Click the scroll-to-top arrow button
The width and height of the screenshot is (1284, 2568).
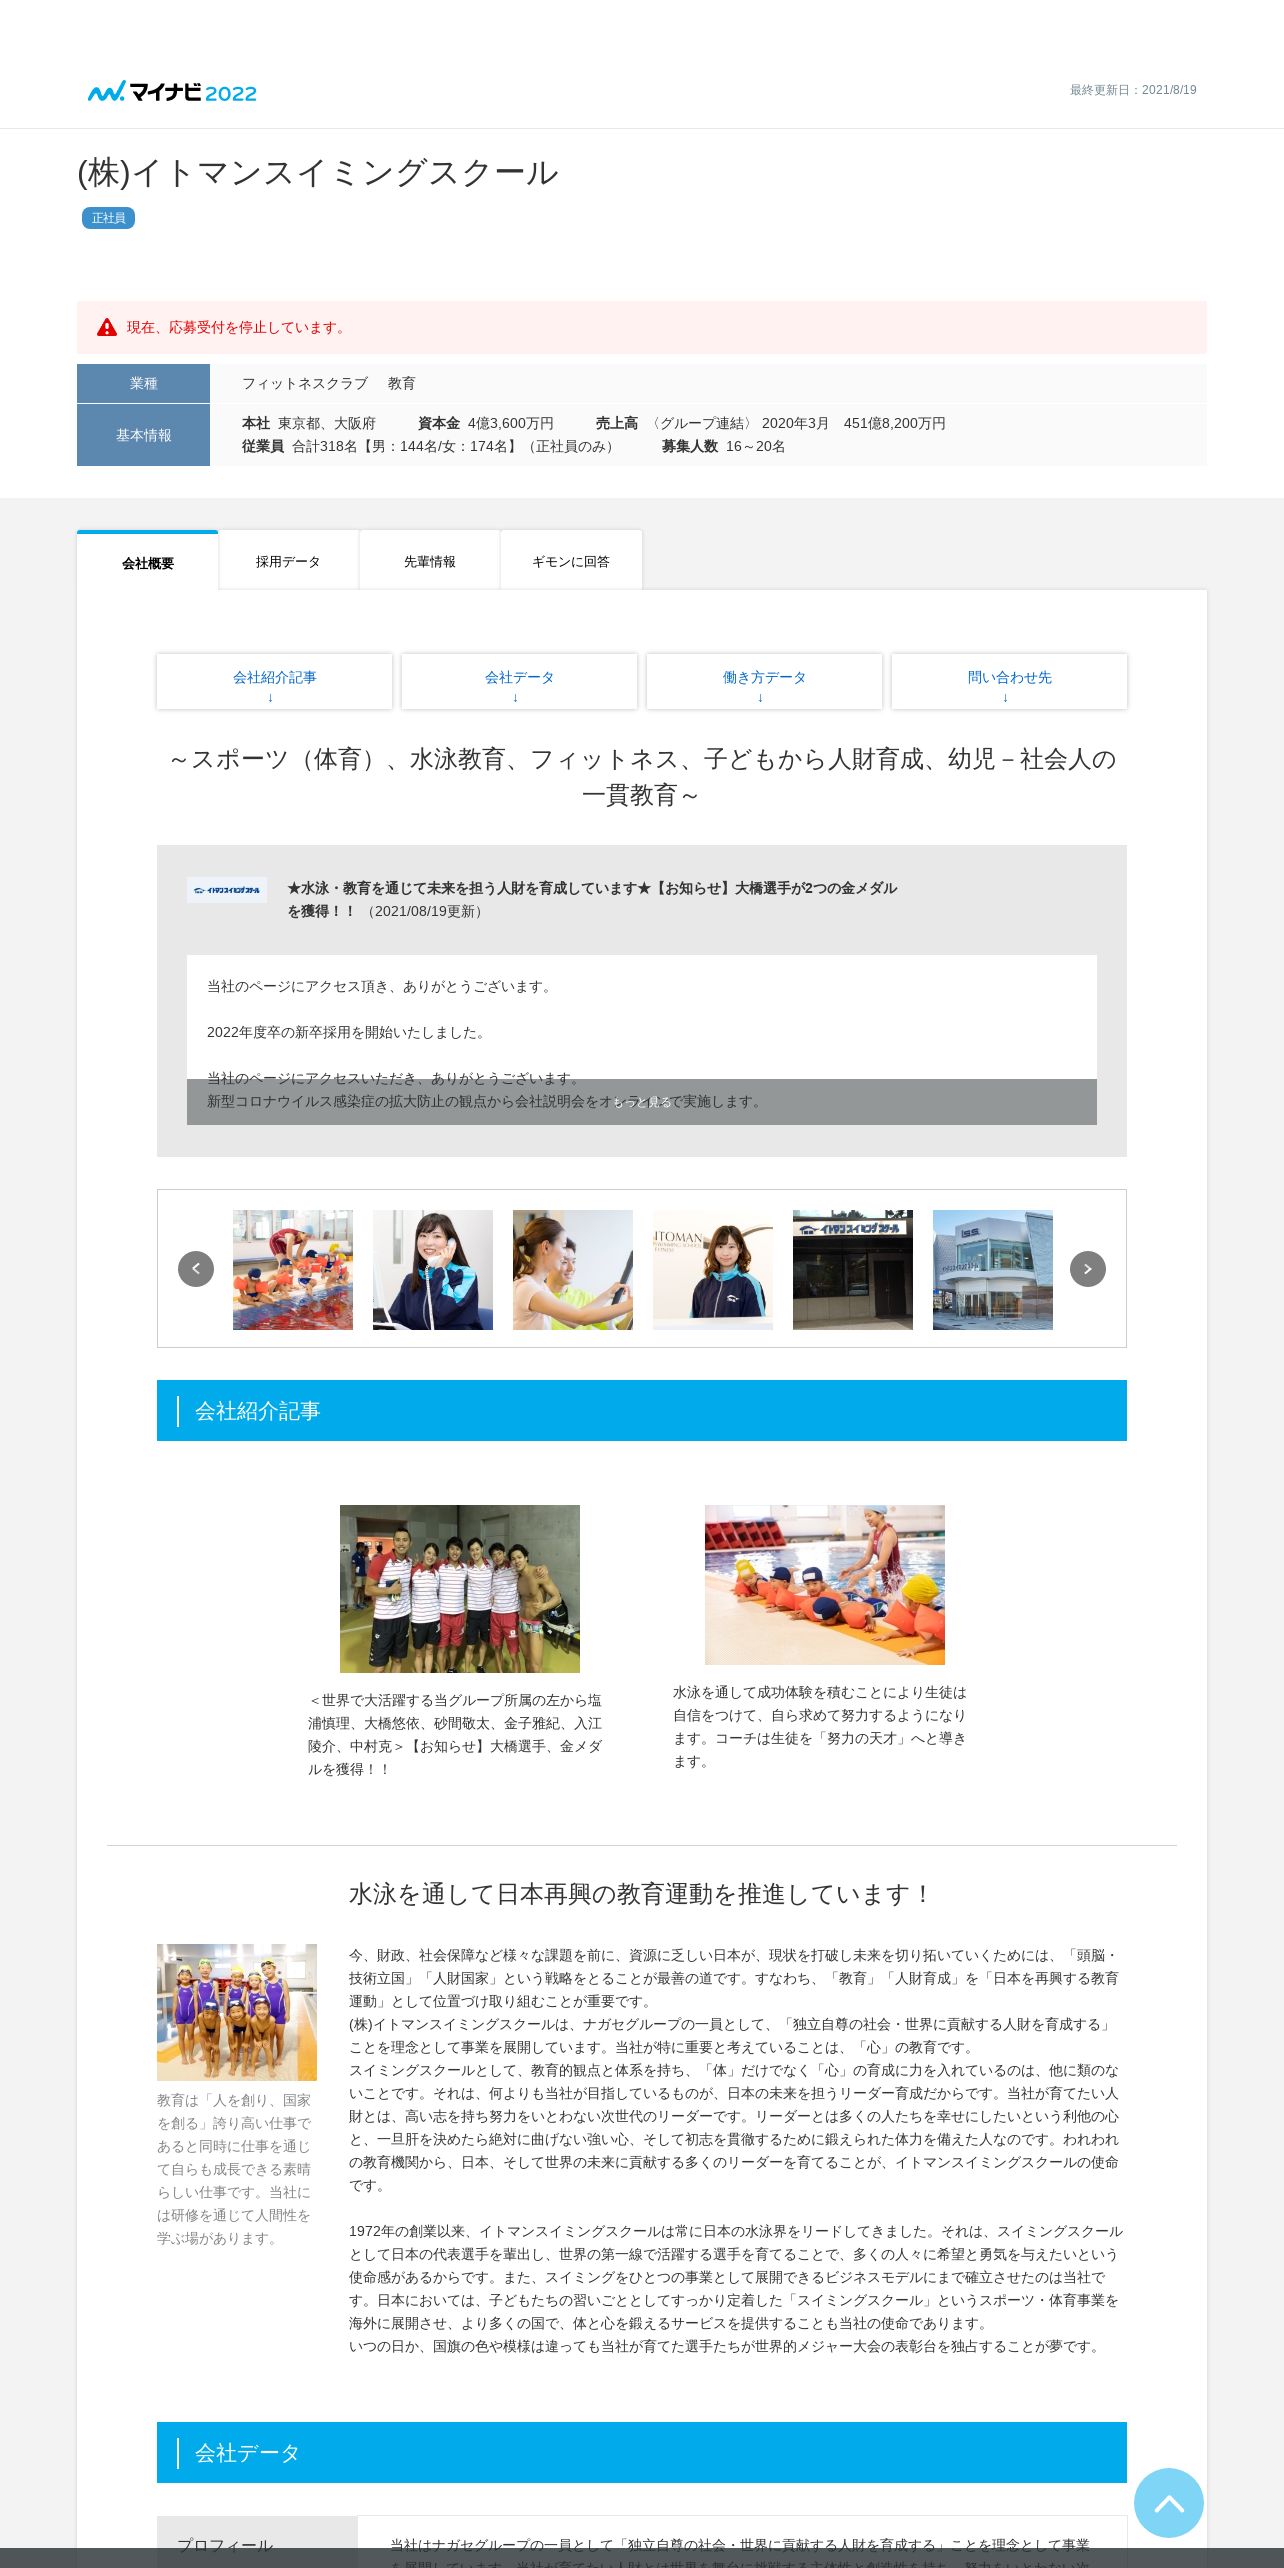tap(1168, 2503)
